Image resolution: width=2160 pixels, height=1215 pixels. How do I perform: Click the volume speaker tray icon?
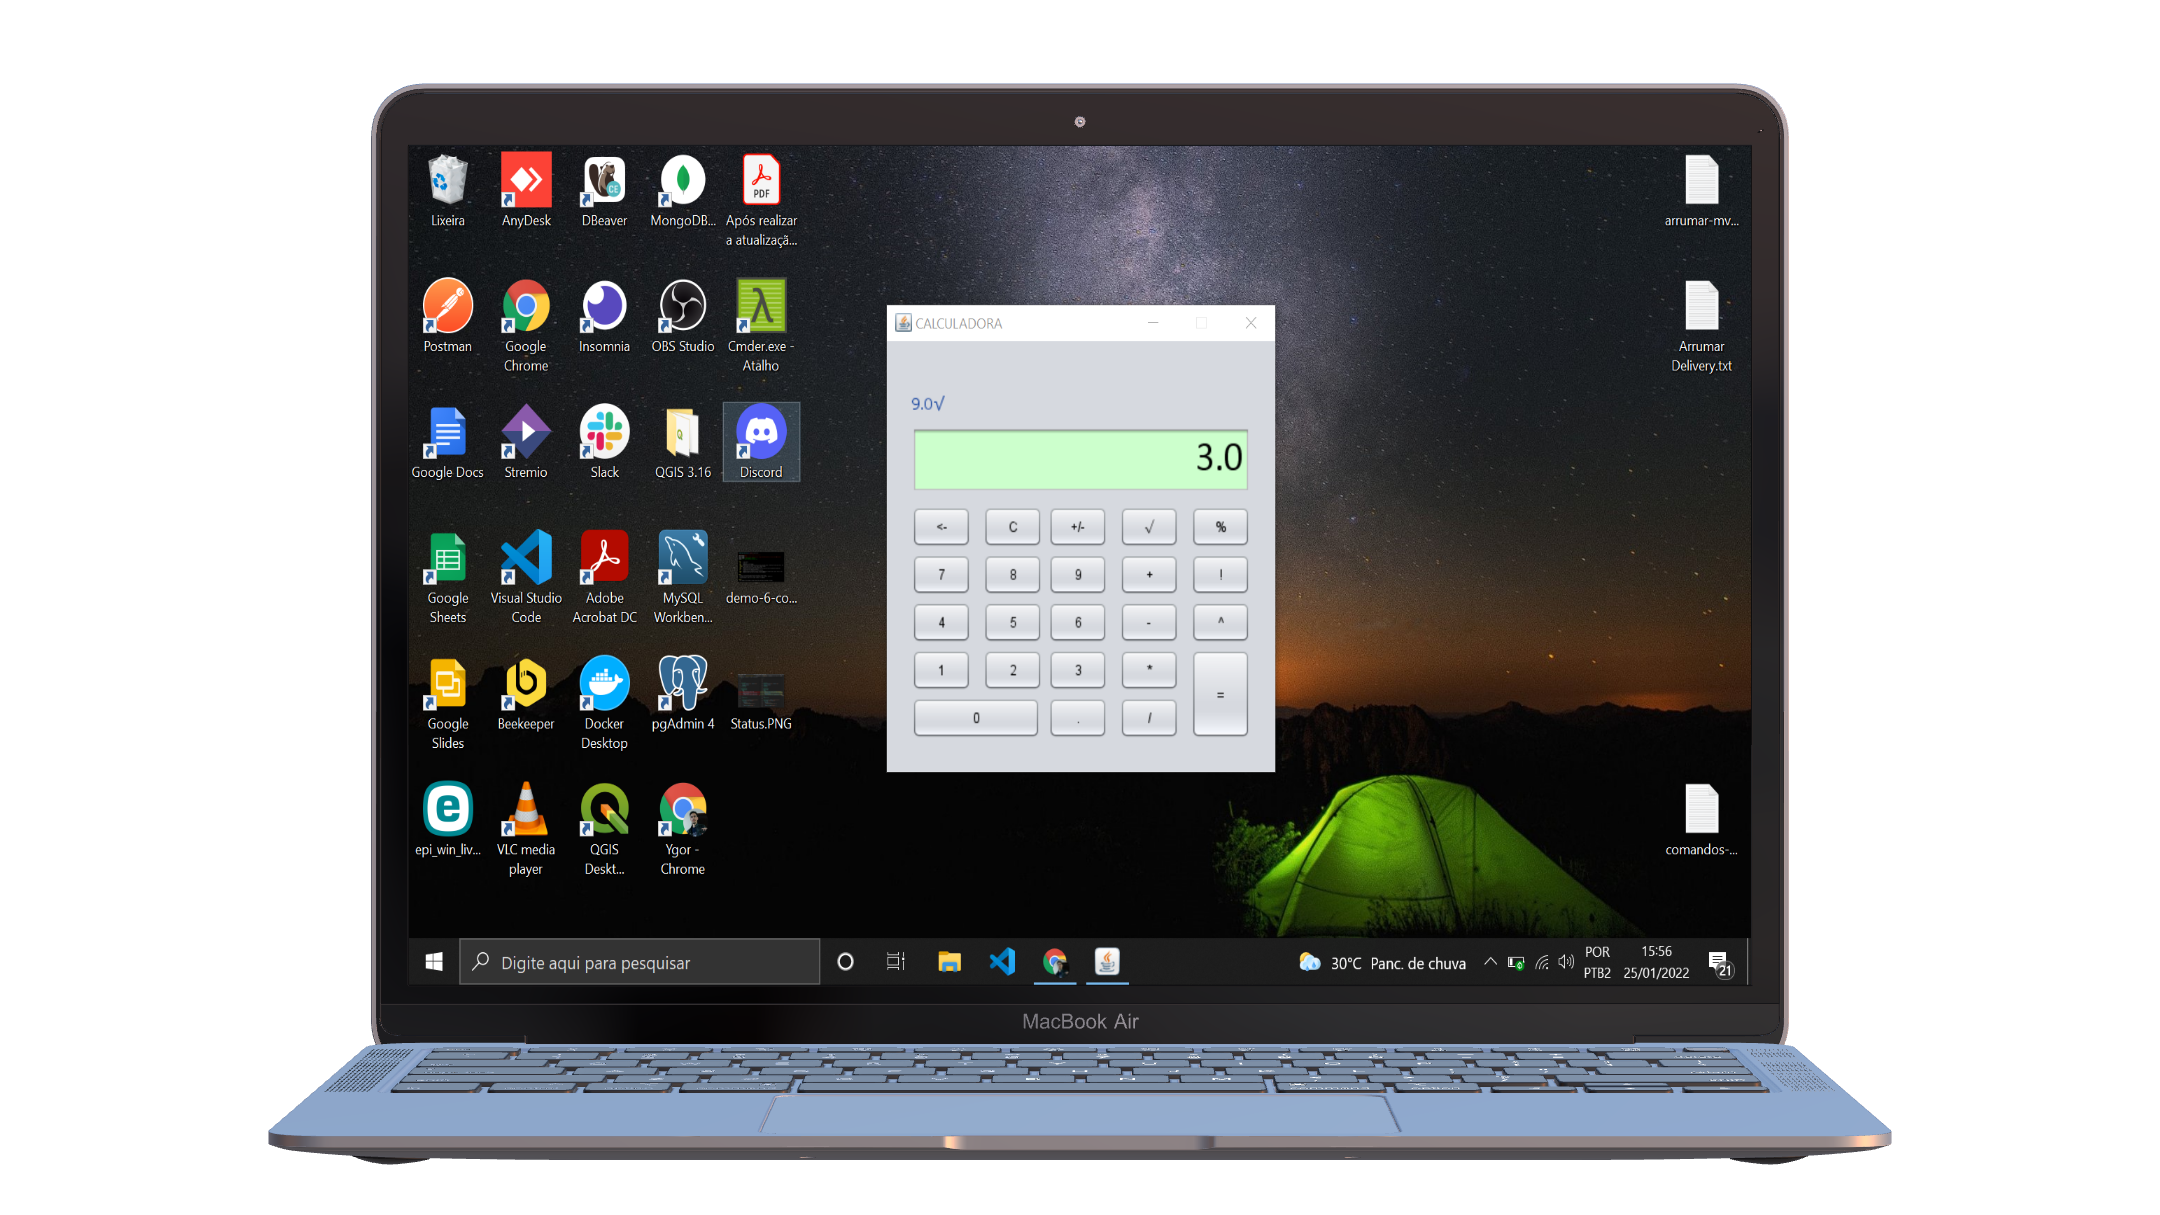coord(1566,962)
